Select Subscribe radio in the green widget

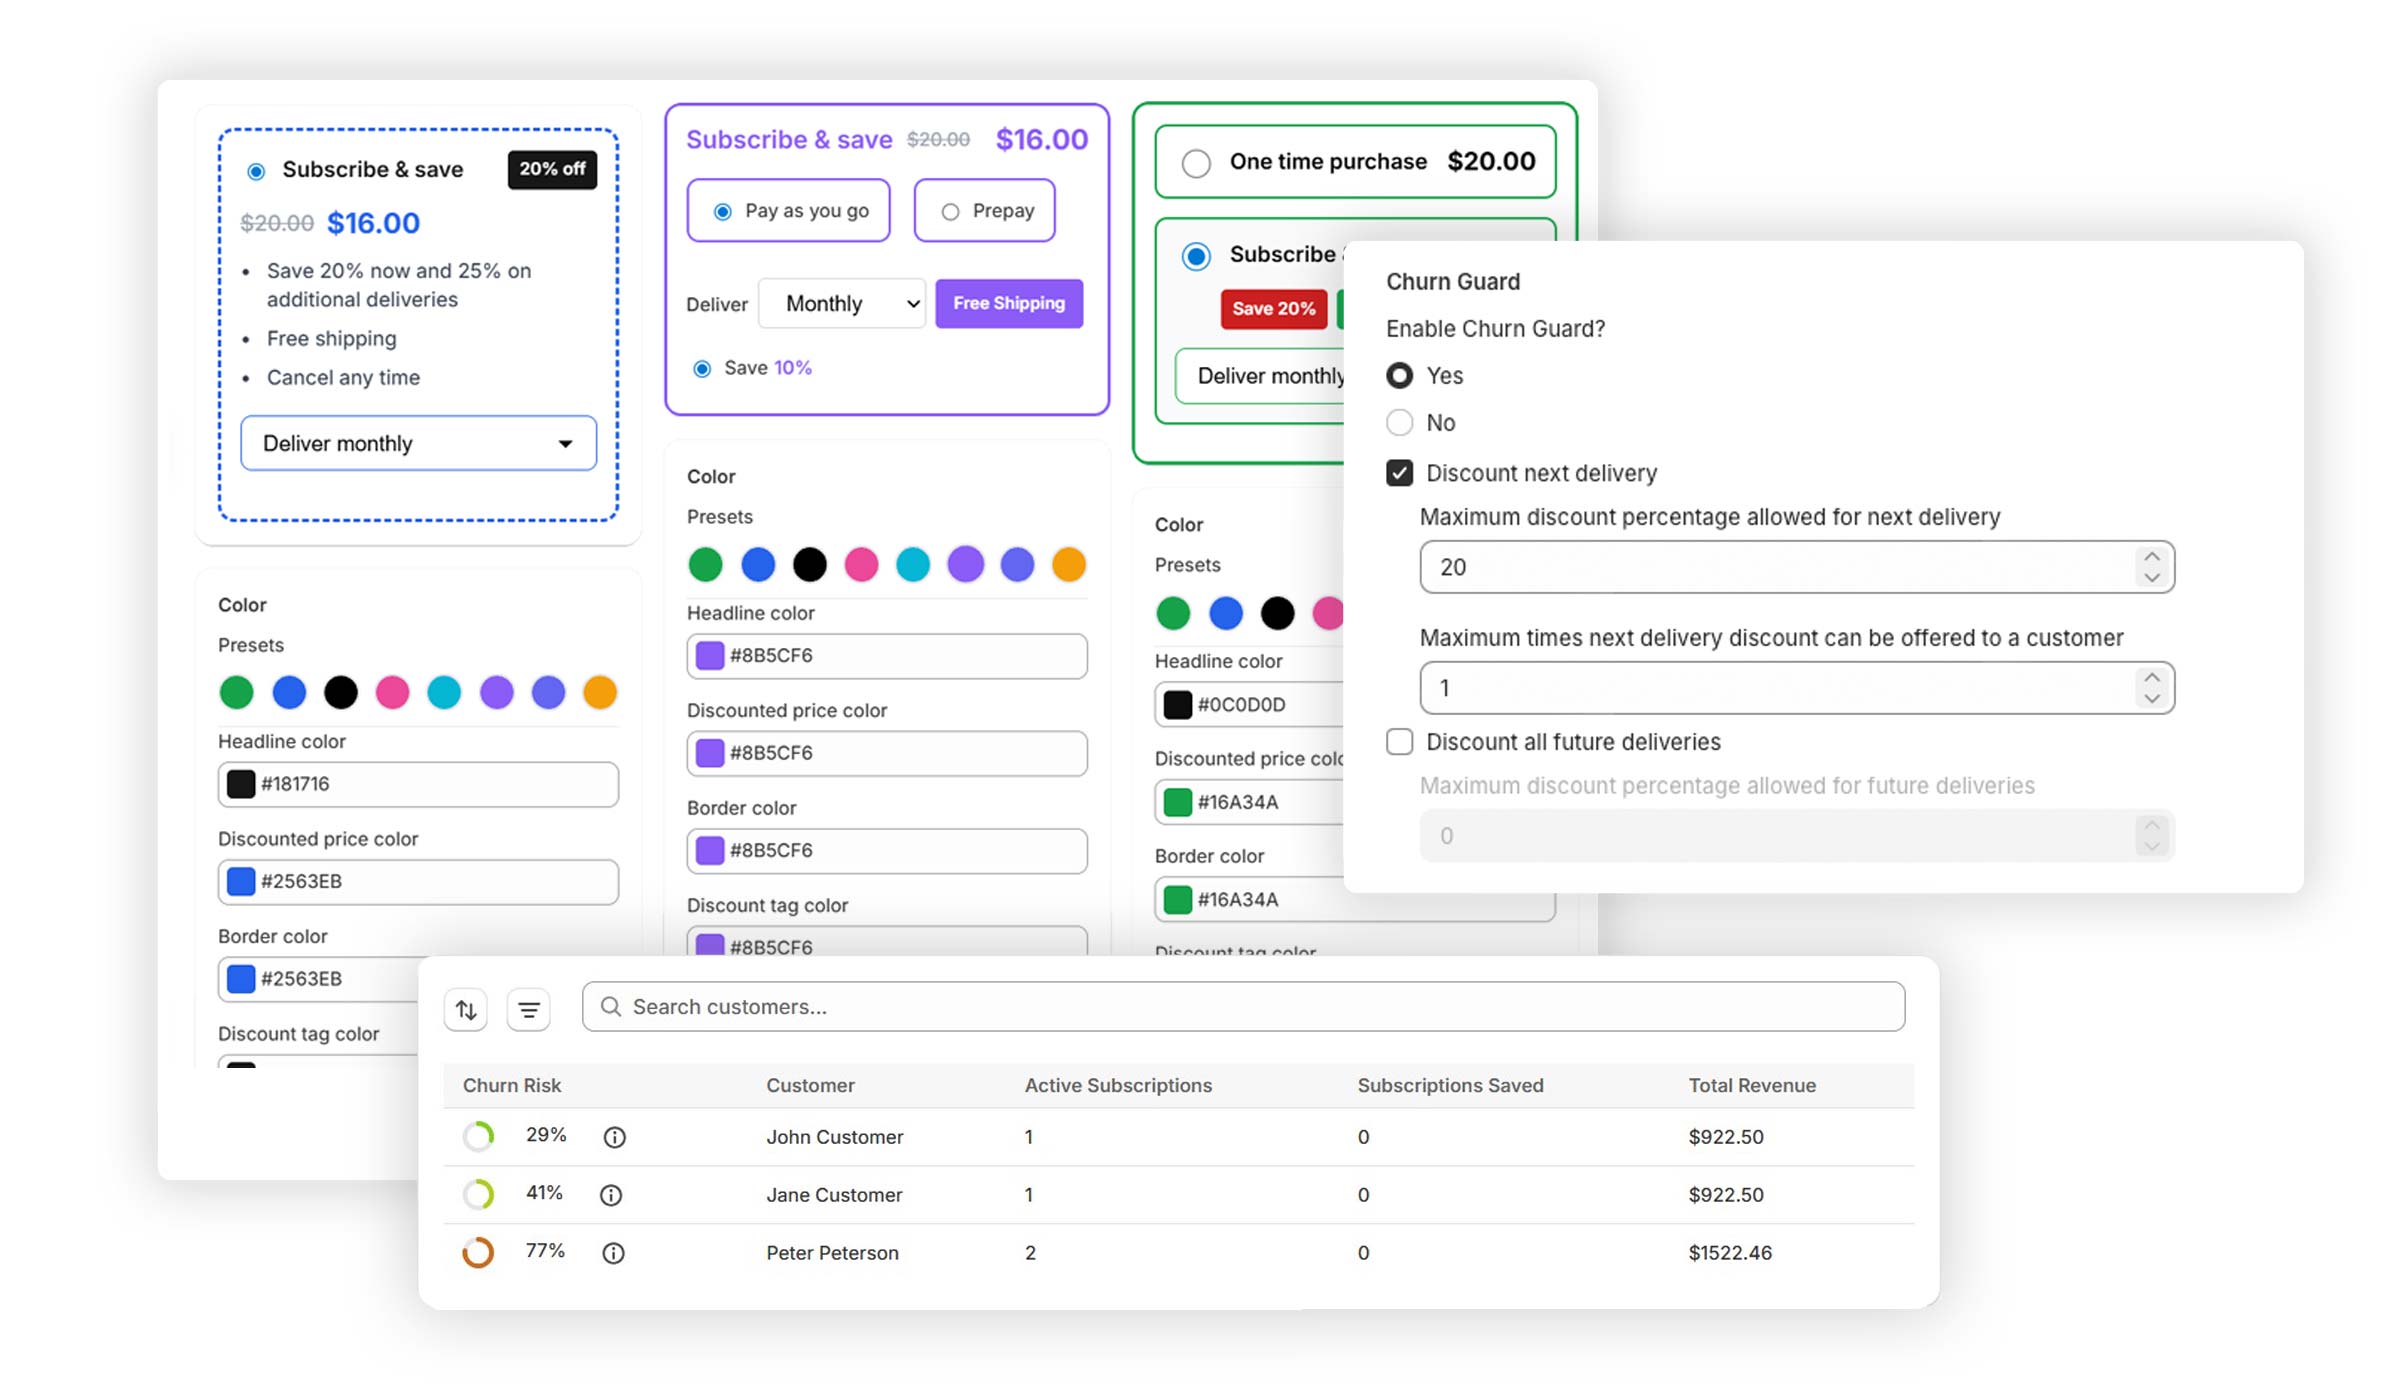click(x=1196, y=256)
